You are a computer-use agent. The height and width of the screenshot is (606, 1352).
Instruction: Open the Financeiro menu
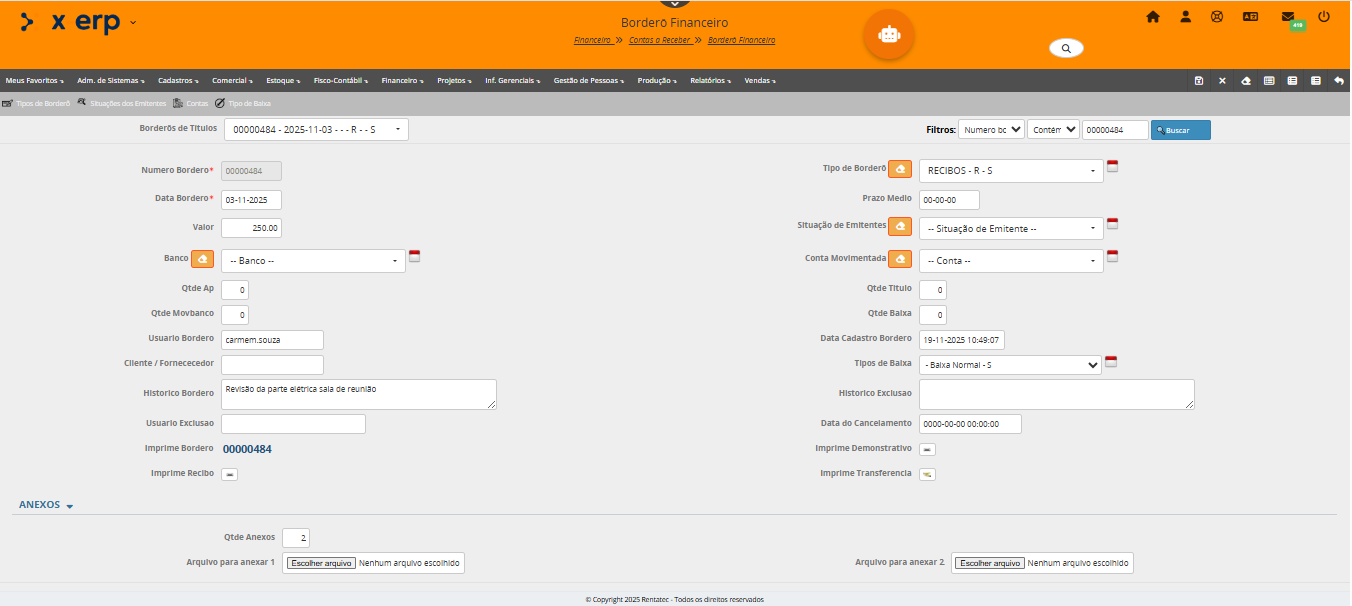coord(401,80)
